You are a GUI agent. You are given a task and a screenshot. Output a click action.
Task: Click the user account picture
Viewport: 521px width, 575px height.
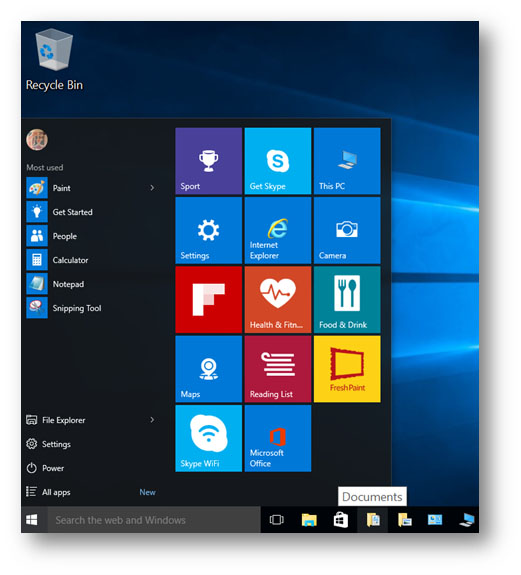[37, 140]
